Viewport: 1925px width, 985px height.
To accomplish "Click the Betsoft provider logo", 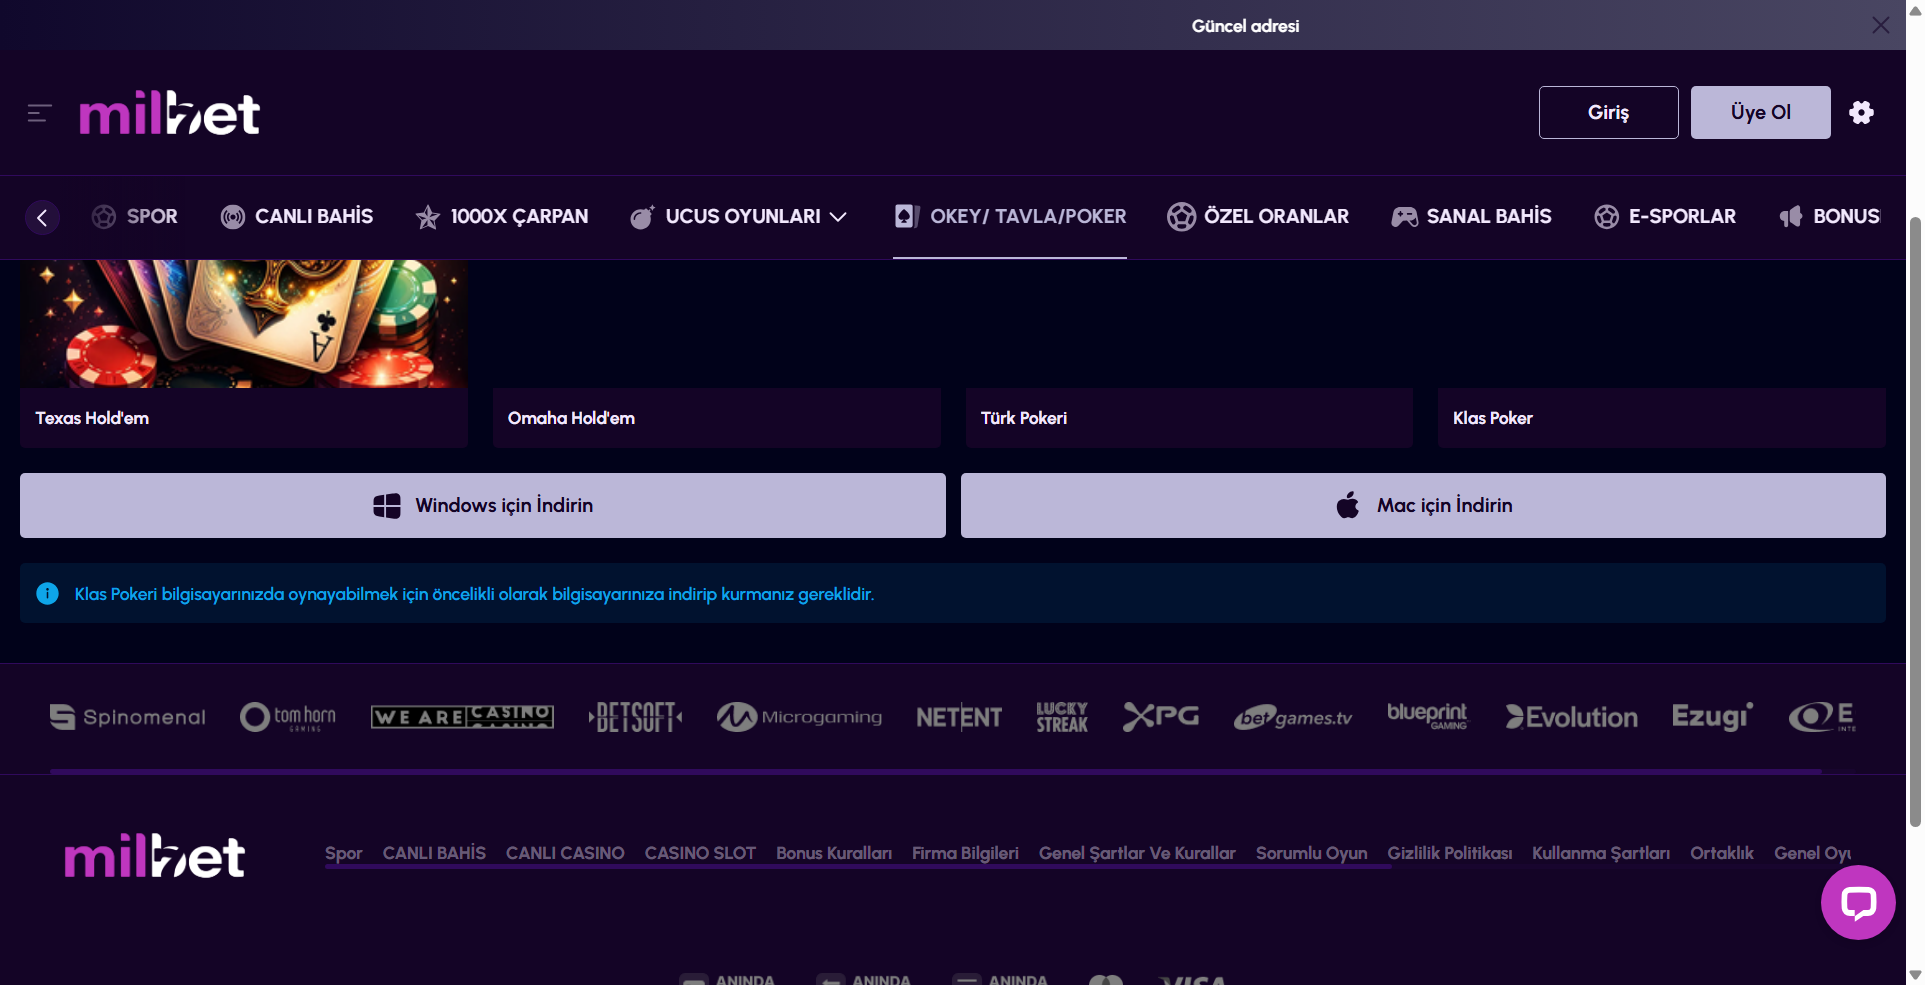I will 635,717.
